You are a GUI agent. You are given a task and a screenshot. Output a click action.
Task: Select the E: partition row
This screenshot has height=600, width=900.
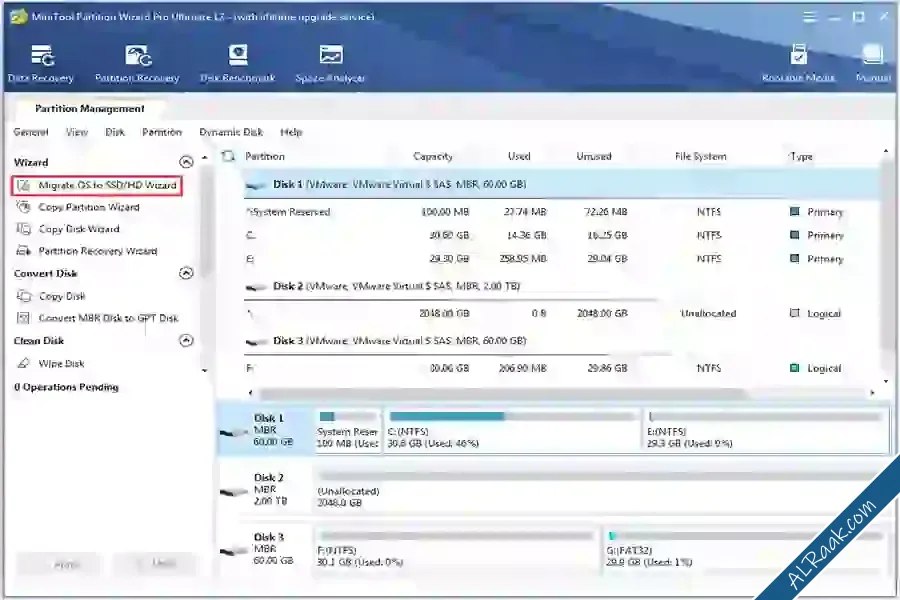click(561, 259)
